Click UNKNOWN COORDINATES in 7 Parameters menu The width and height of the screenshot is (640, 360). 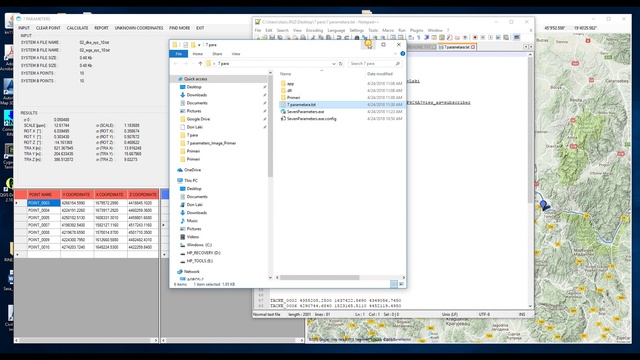(139, 28)
